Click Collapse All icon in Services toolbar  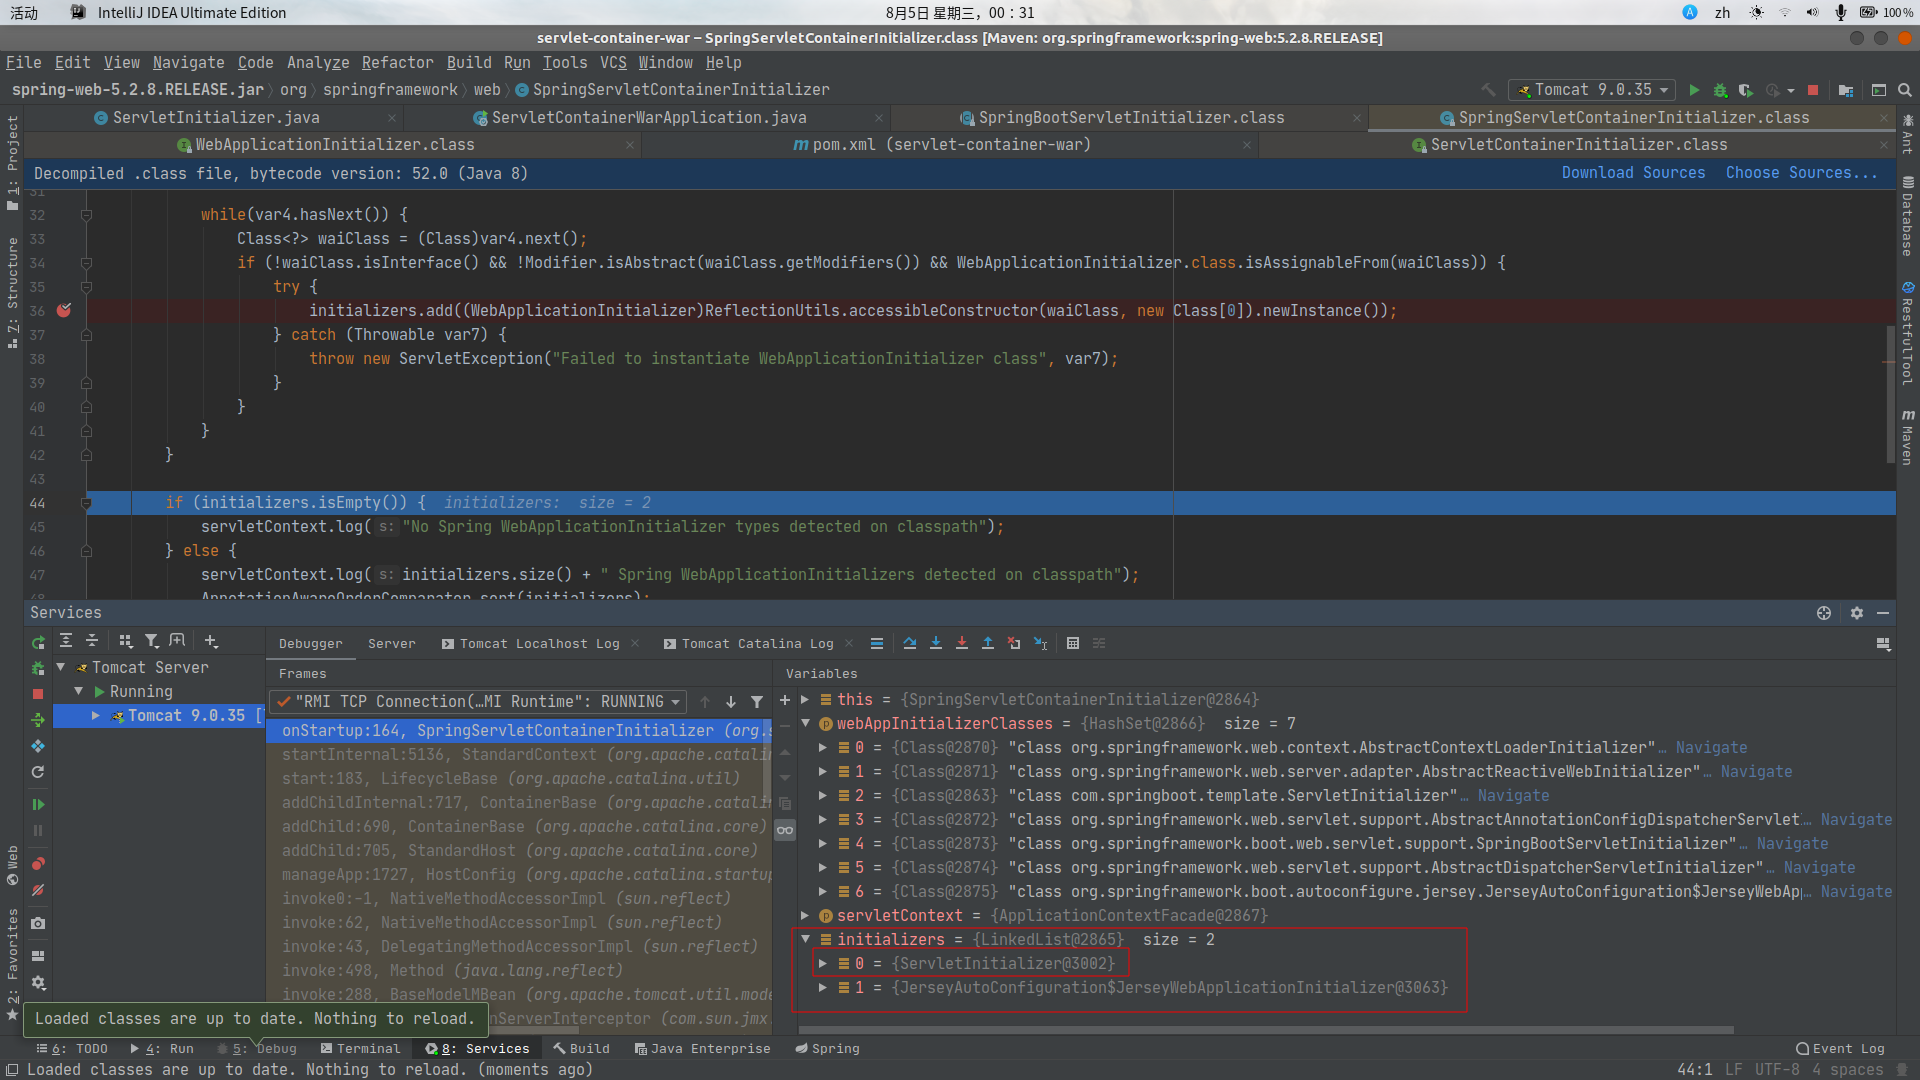[92, 641]
